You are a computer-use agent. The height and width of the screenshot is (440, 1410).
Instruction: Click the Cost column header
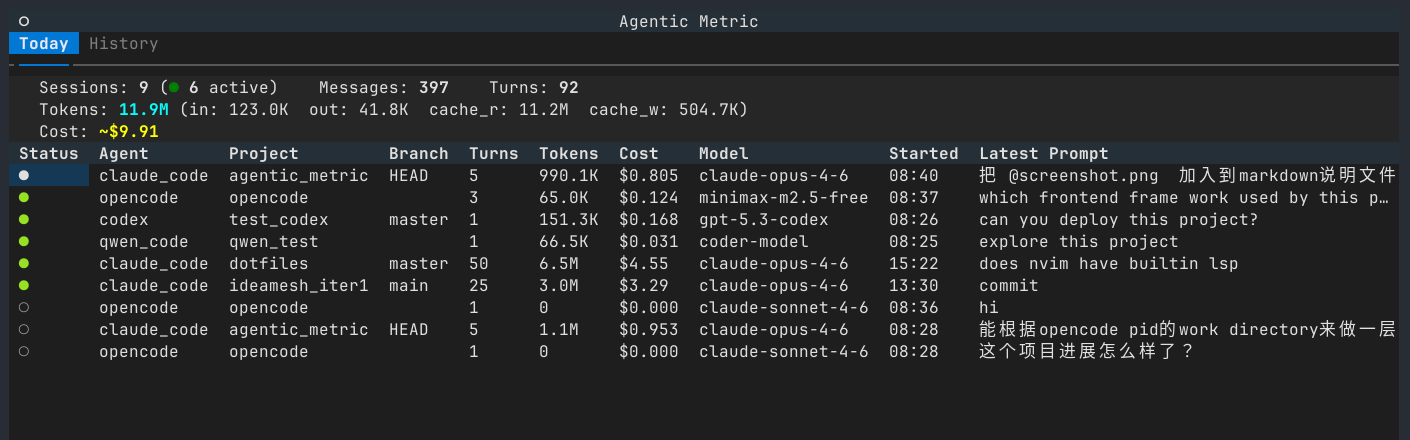(x=639, y=153)
